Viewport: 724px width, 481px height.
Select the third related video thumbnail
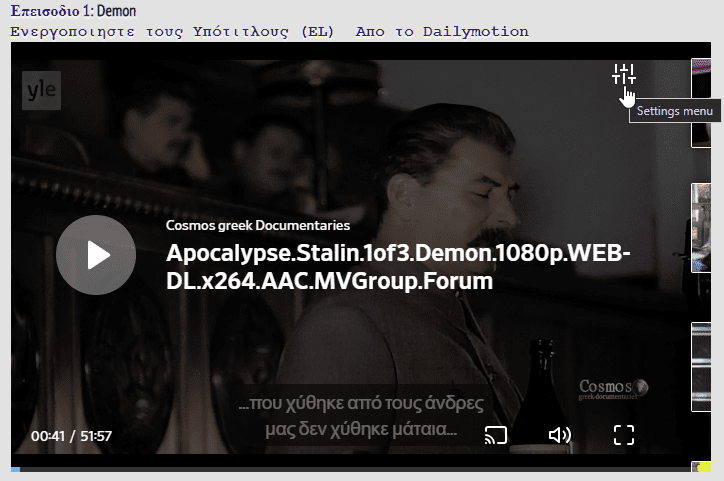(701, 367)
